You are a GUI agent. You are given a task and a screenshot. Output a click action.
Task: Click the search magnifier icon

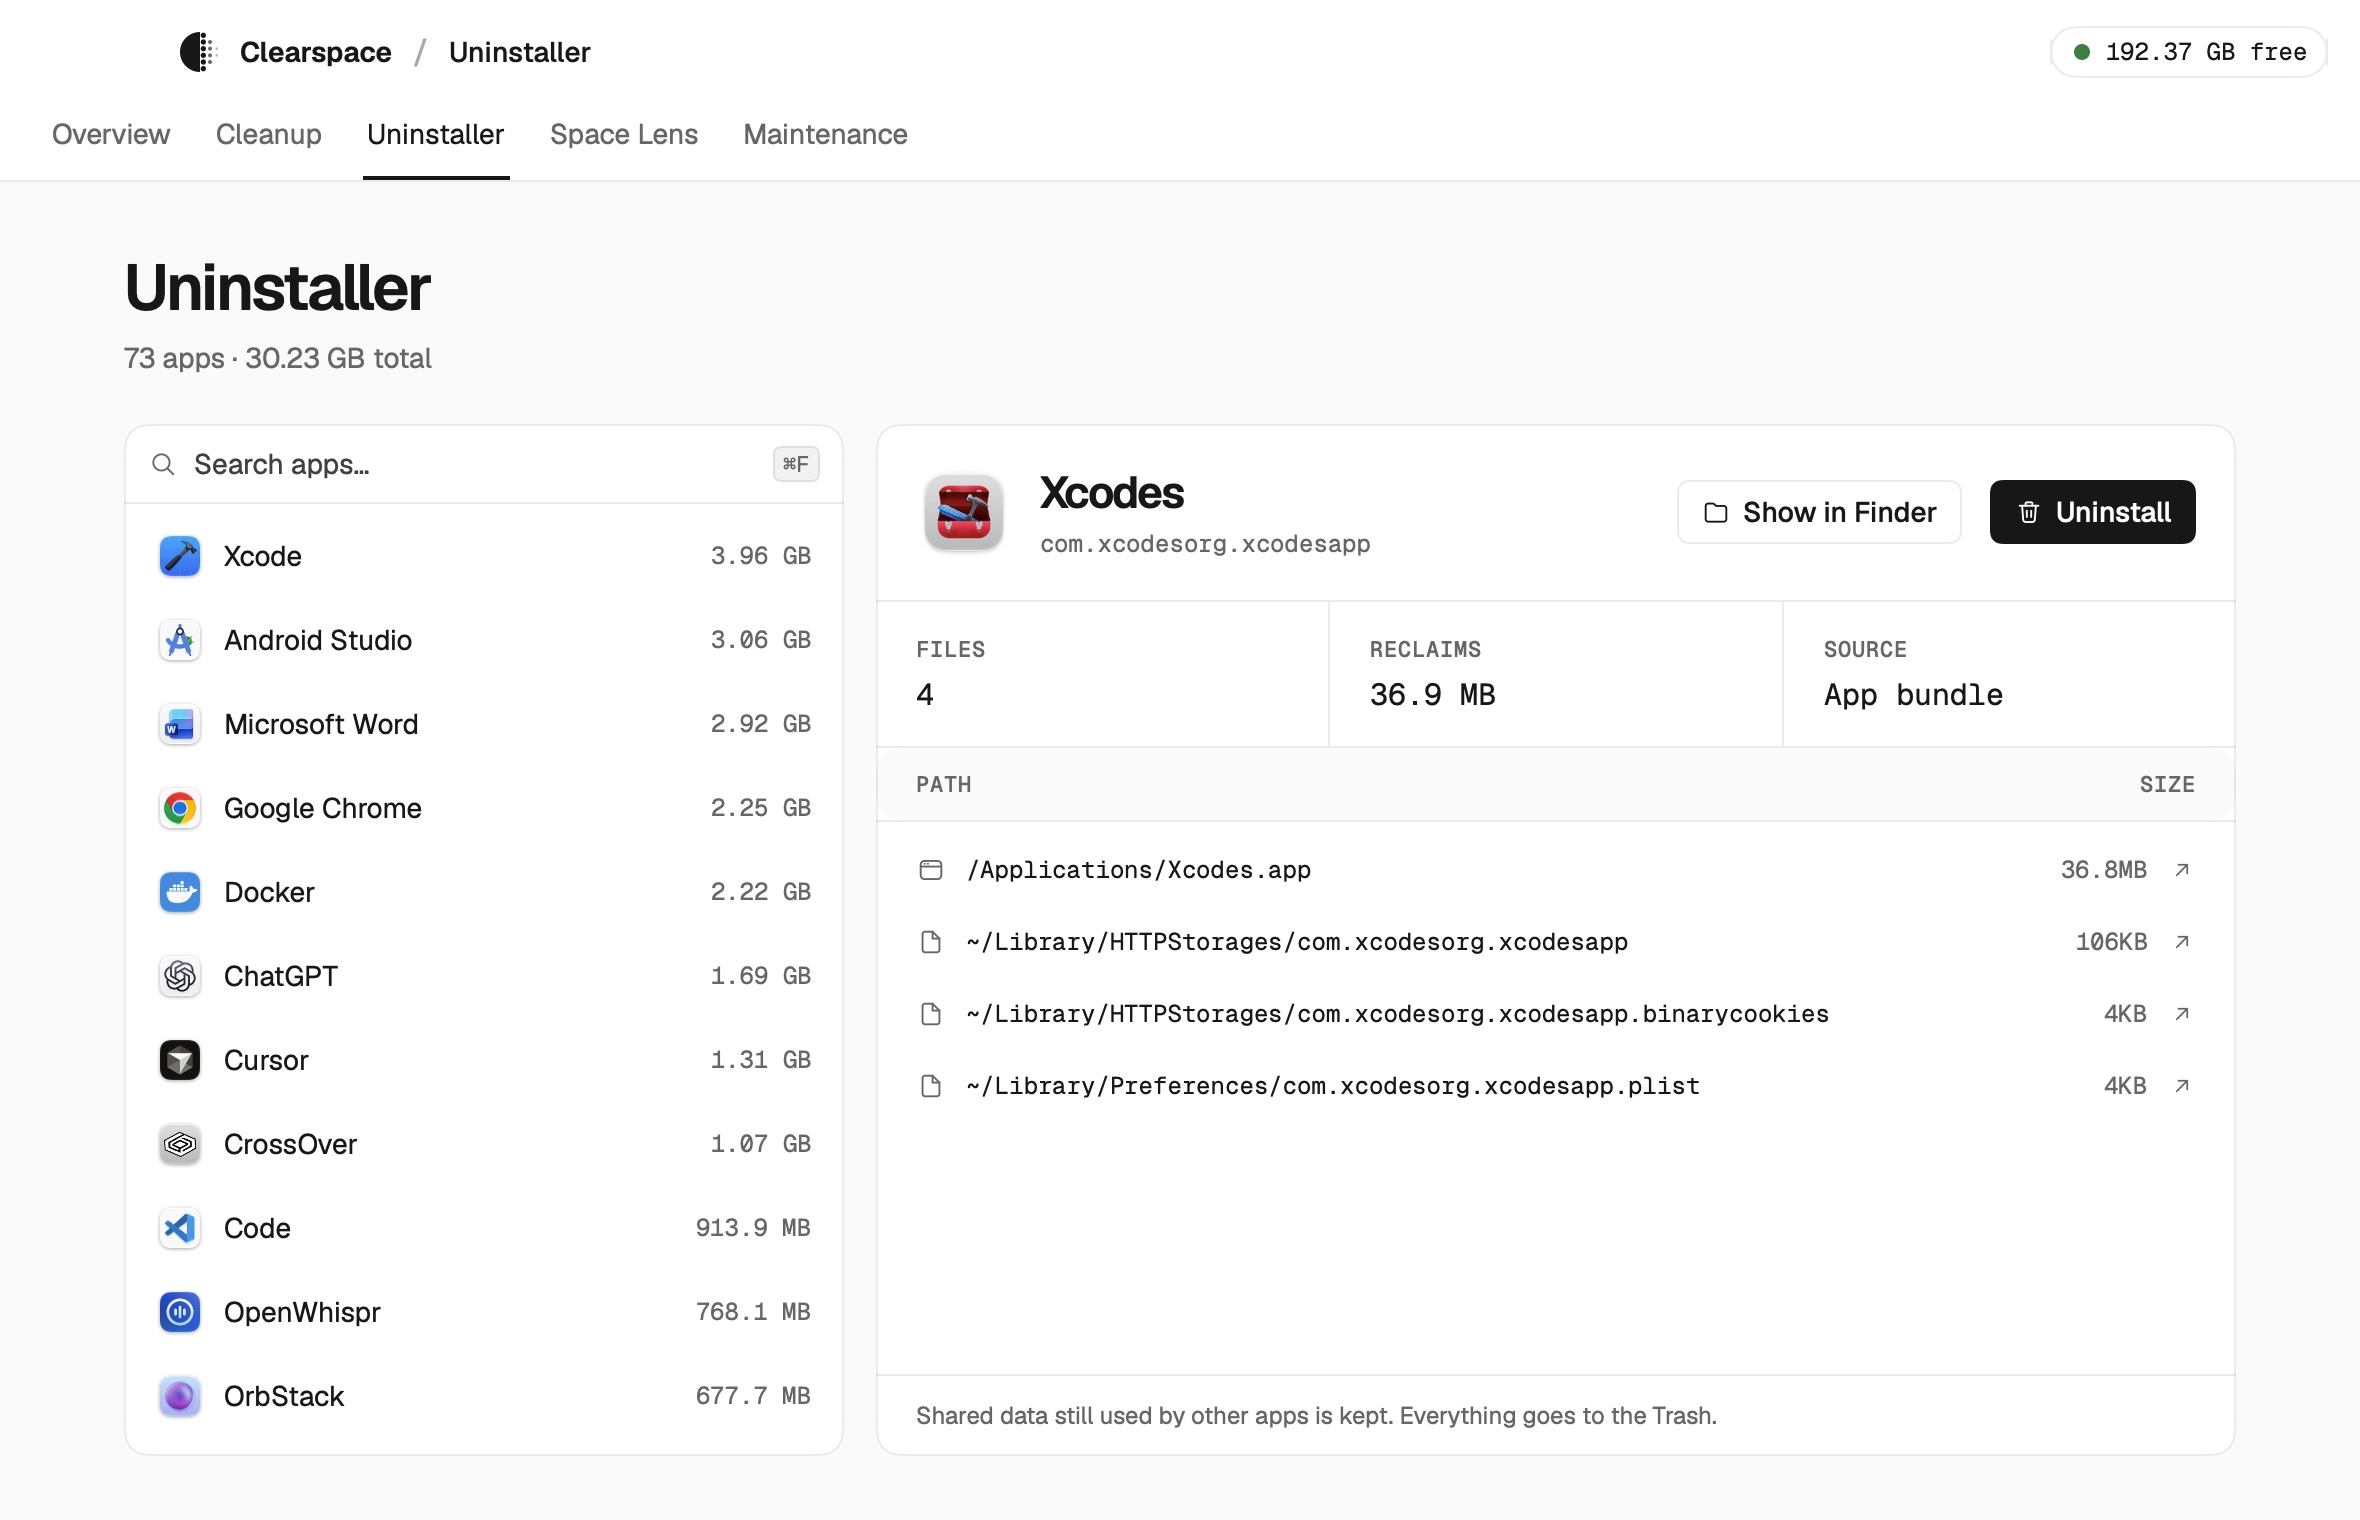click(163, 464)
